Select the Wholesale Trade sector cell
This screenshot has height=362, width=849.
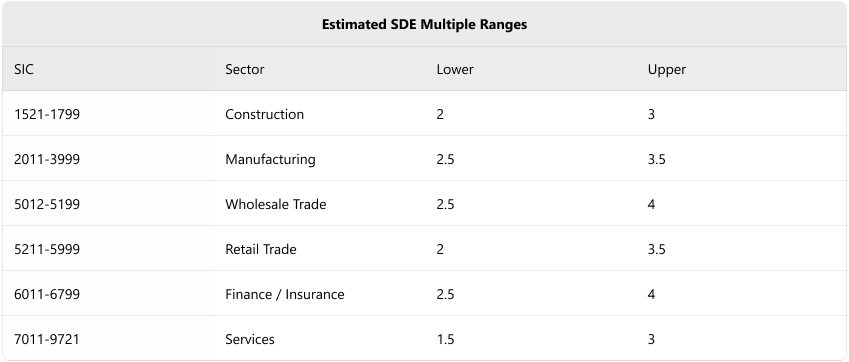click(x=276, y=204)
